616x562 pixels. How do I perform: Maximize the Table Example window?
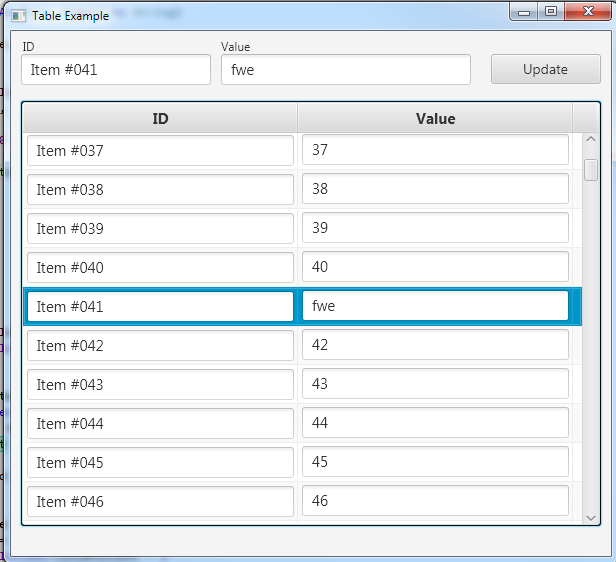[x=550, y=12]
